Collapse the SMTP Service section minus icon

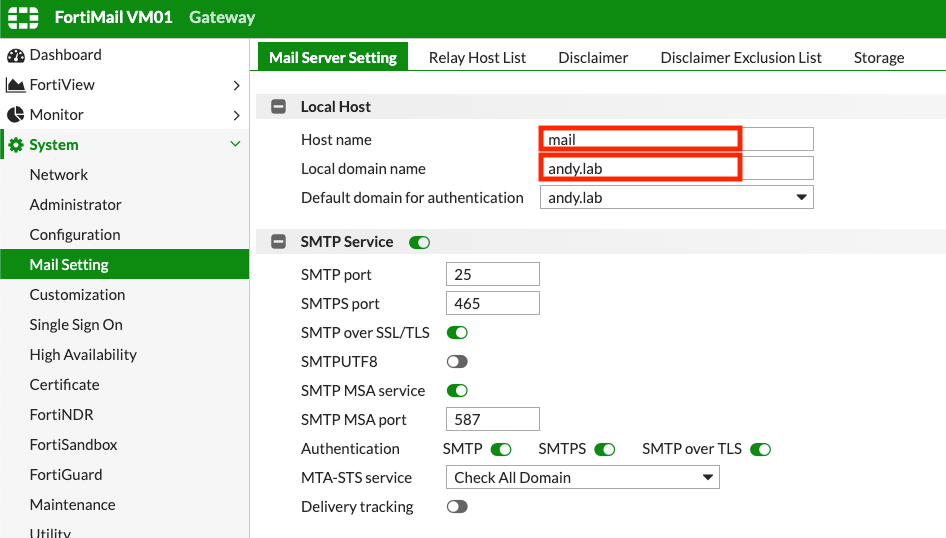(x=279, y=242)
